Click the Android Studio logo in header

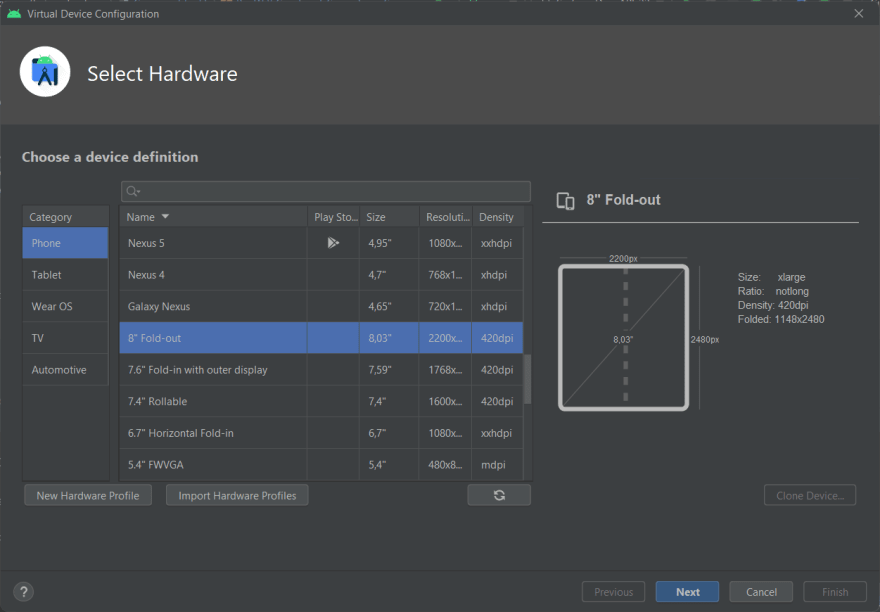click(x=45, y=72)
